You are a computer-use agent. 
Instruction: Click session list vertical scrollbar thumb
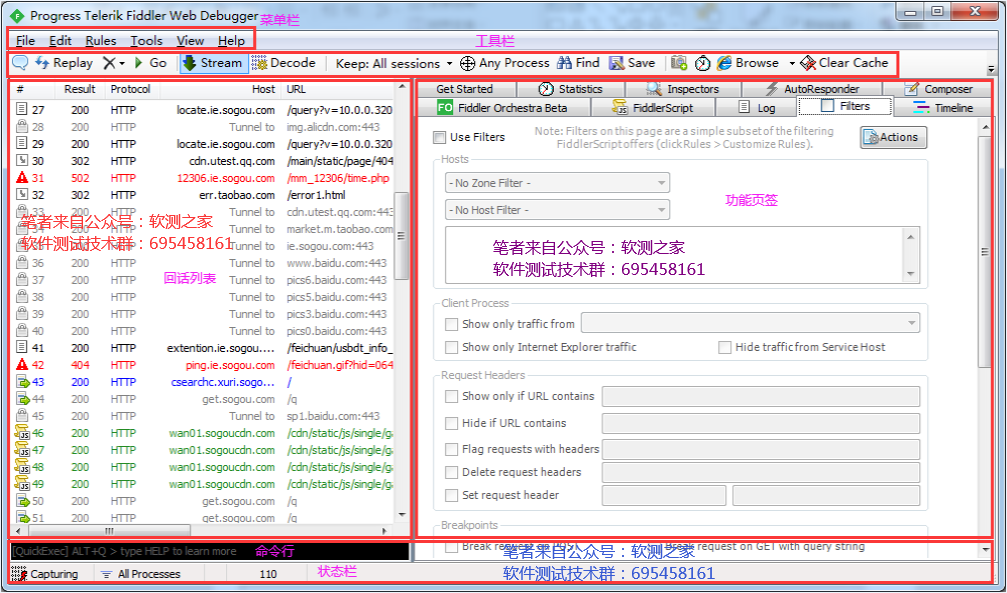click(401, 236)
